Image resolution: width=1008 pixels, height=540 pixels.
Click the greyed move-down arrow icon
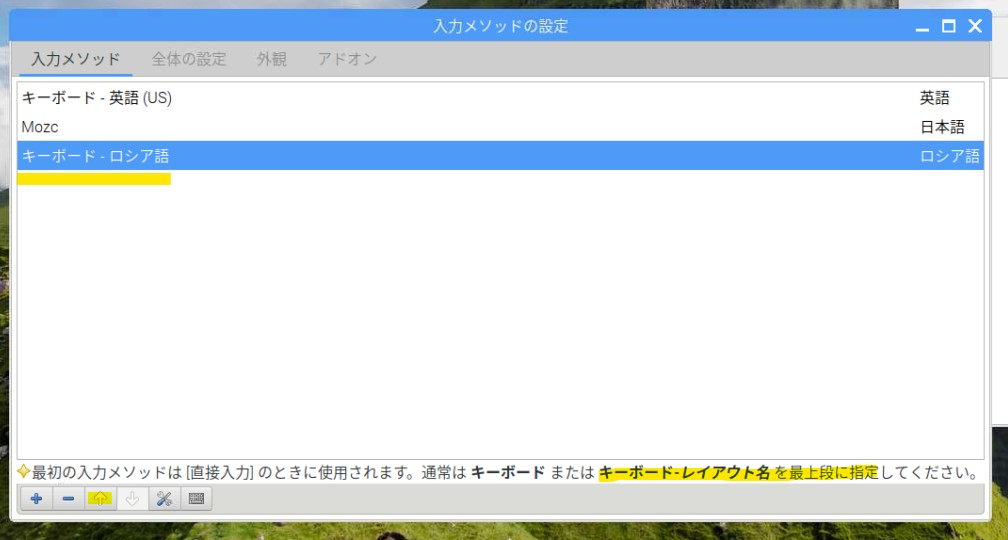click(x=132, y=499)
